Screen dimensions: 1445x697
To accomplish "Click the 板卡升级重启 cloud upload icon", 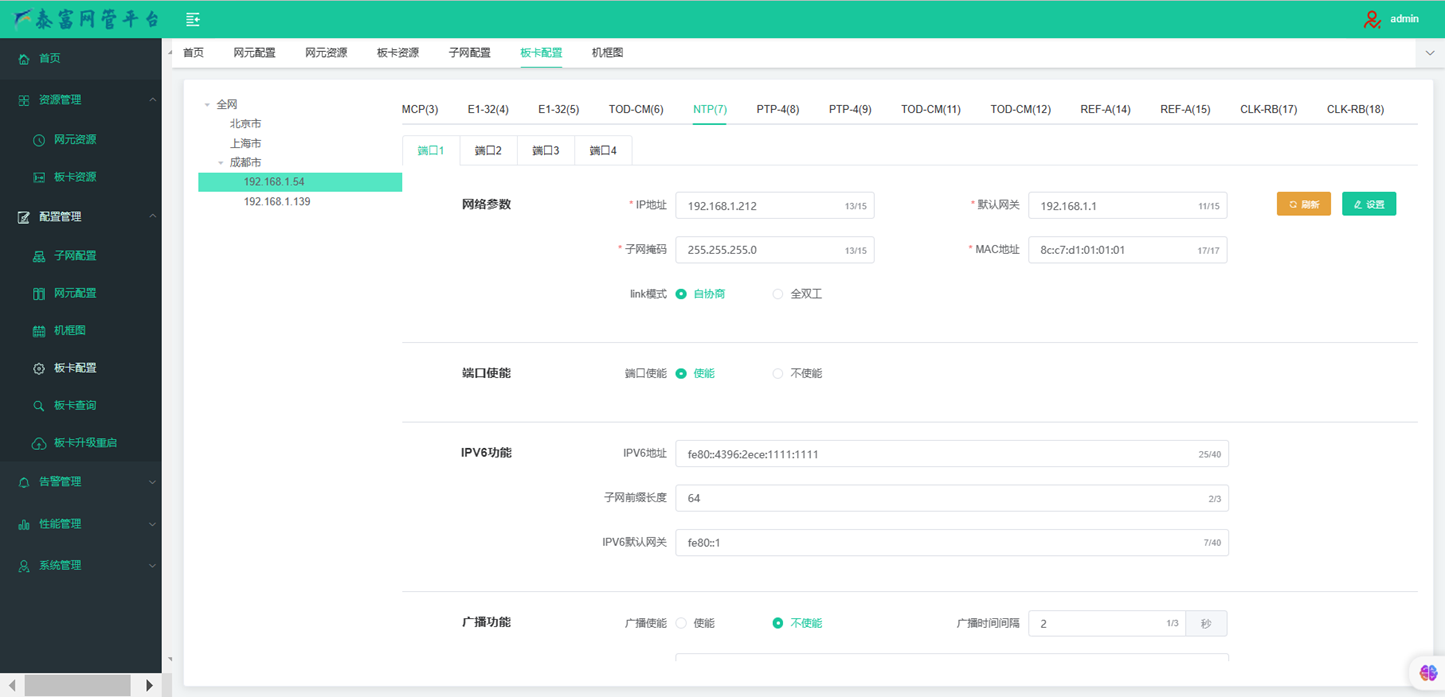I will [x=39, y=443].
